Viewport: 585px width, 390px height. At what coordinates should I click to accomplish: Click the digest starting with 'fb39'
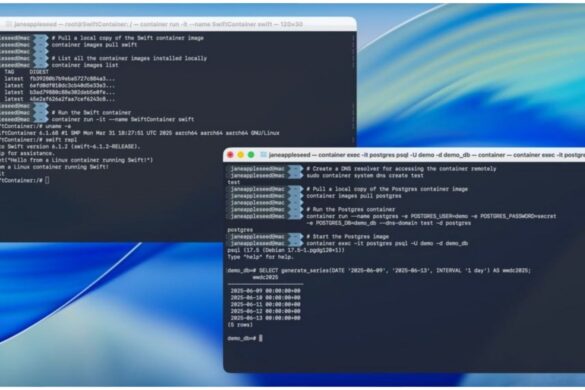tap(72, 79)
